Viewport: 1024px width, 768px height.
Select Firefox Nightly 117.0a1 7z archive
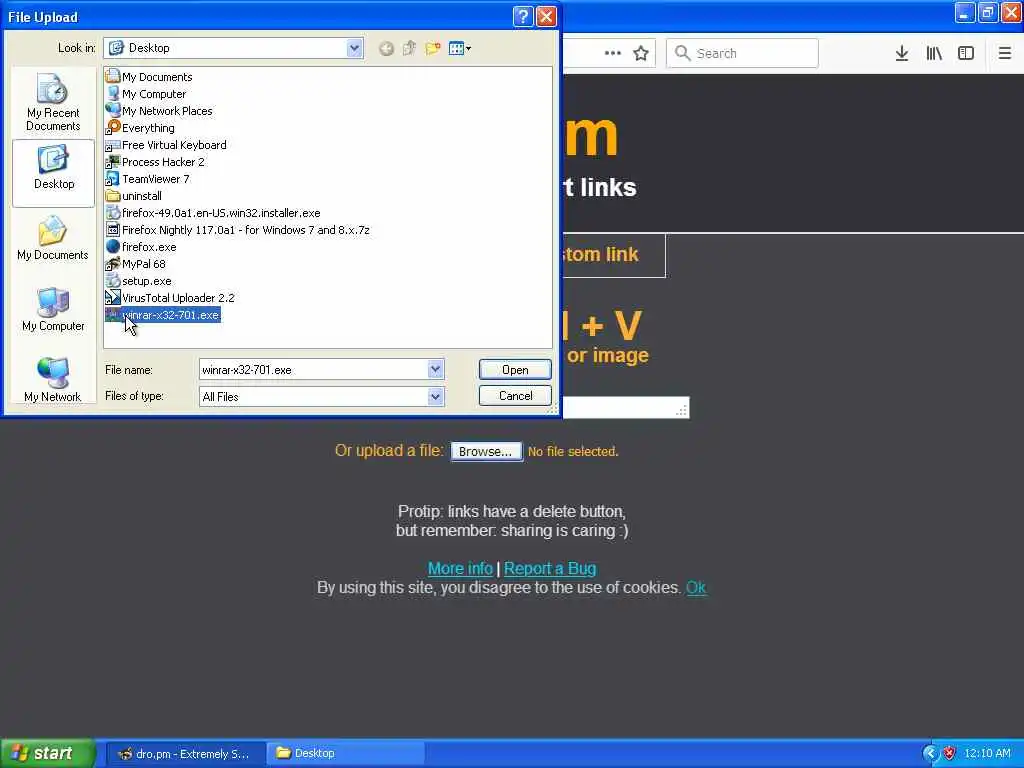238,229
